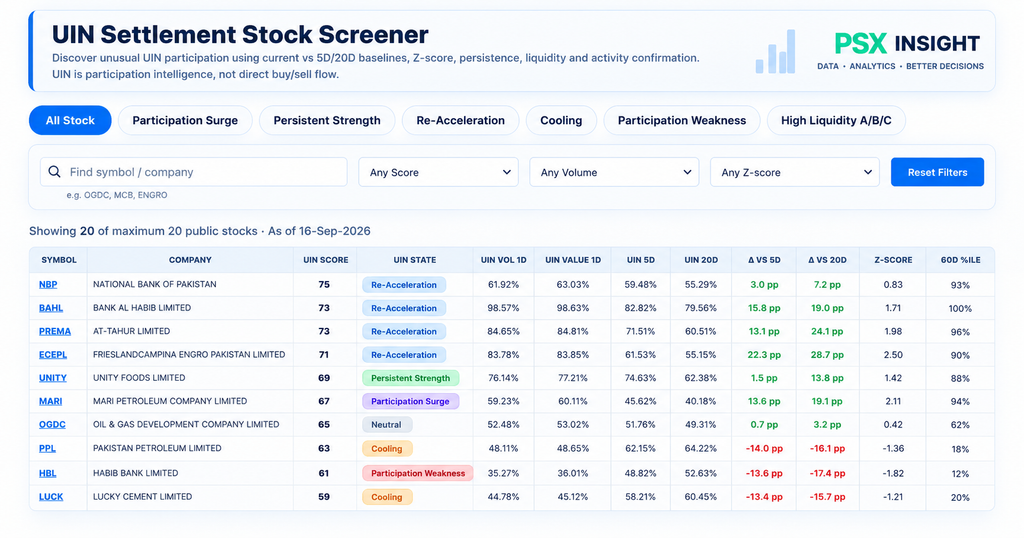This screenshot has width=1024, height=538.
Task: Click BANK AL HABIB LIMITED company name
Action: point(142,308)
